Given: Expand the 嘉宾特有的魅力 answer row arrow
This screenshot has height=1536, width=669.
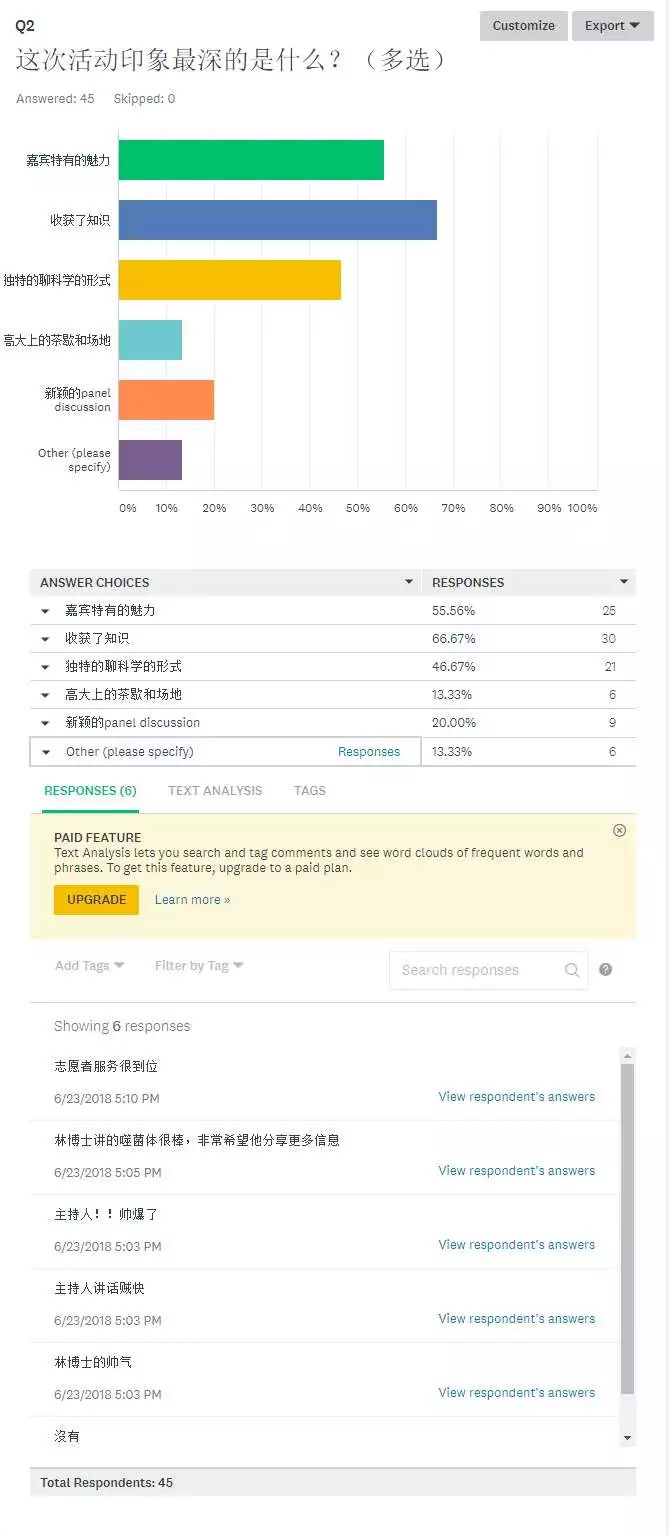Looking at the screenshot, I should 45,610.
